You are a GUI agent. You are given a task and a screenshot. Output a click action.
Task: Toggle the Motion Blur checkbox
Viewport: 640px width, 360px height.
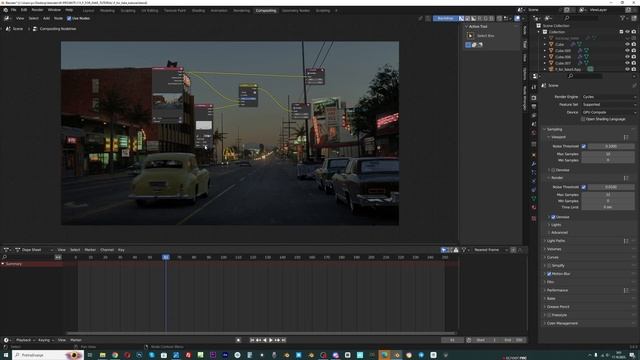coord(549,274)
